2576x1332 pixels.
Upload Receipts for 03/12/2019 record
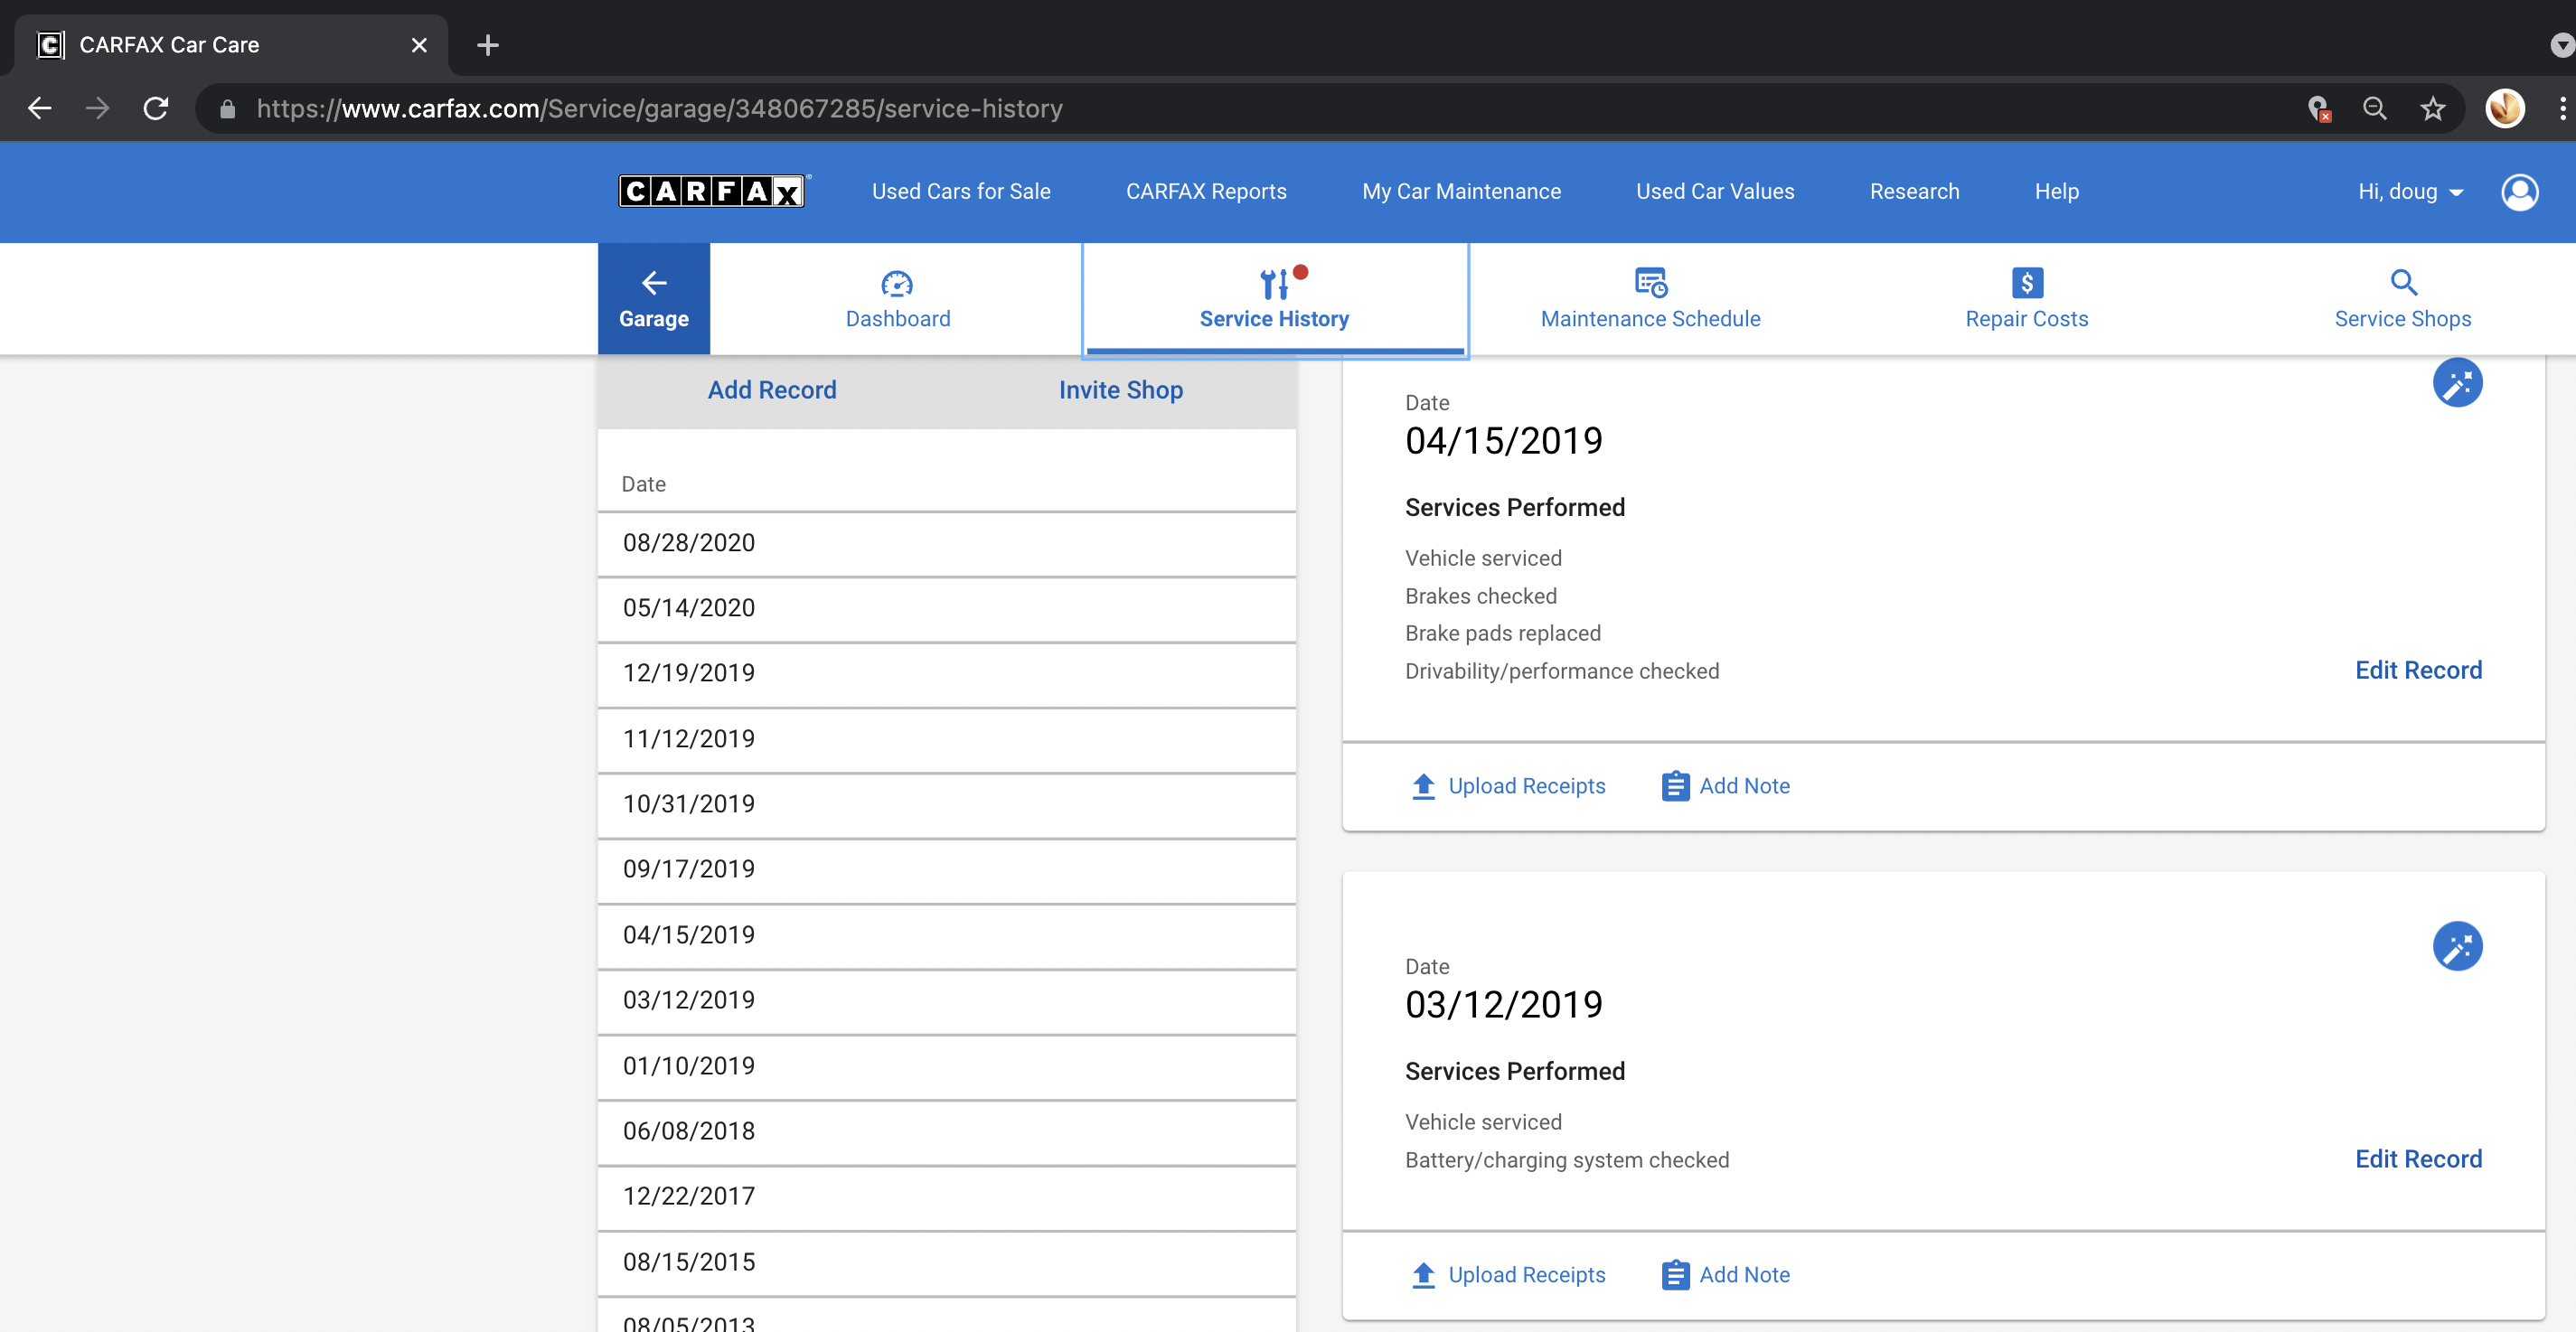1508,1275
